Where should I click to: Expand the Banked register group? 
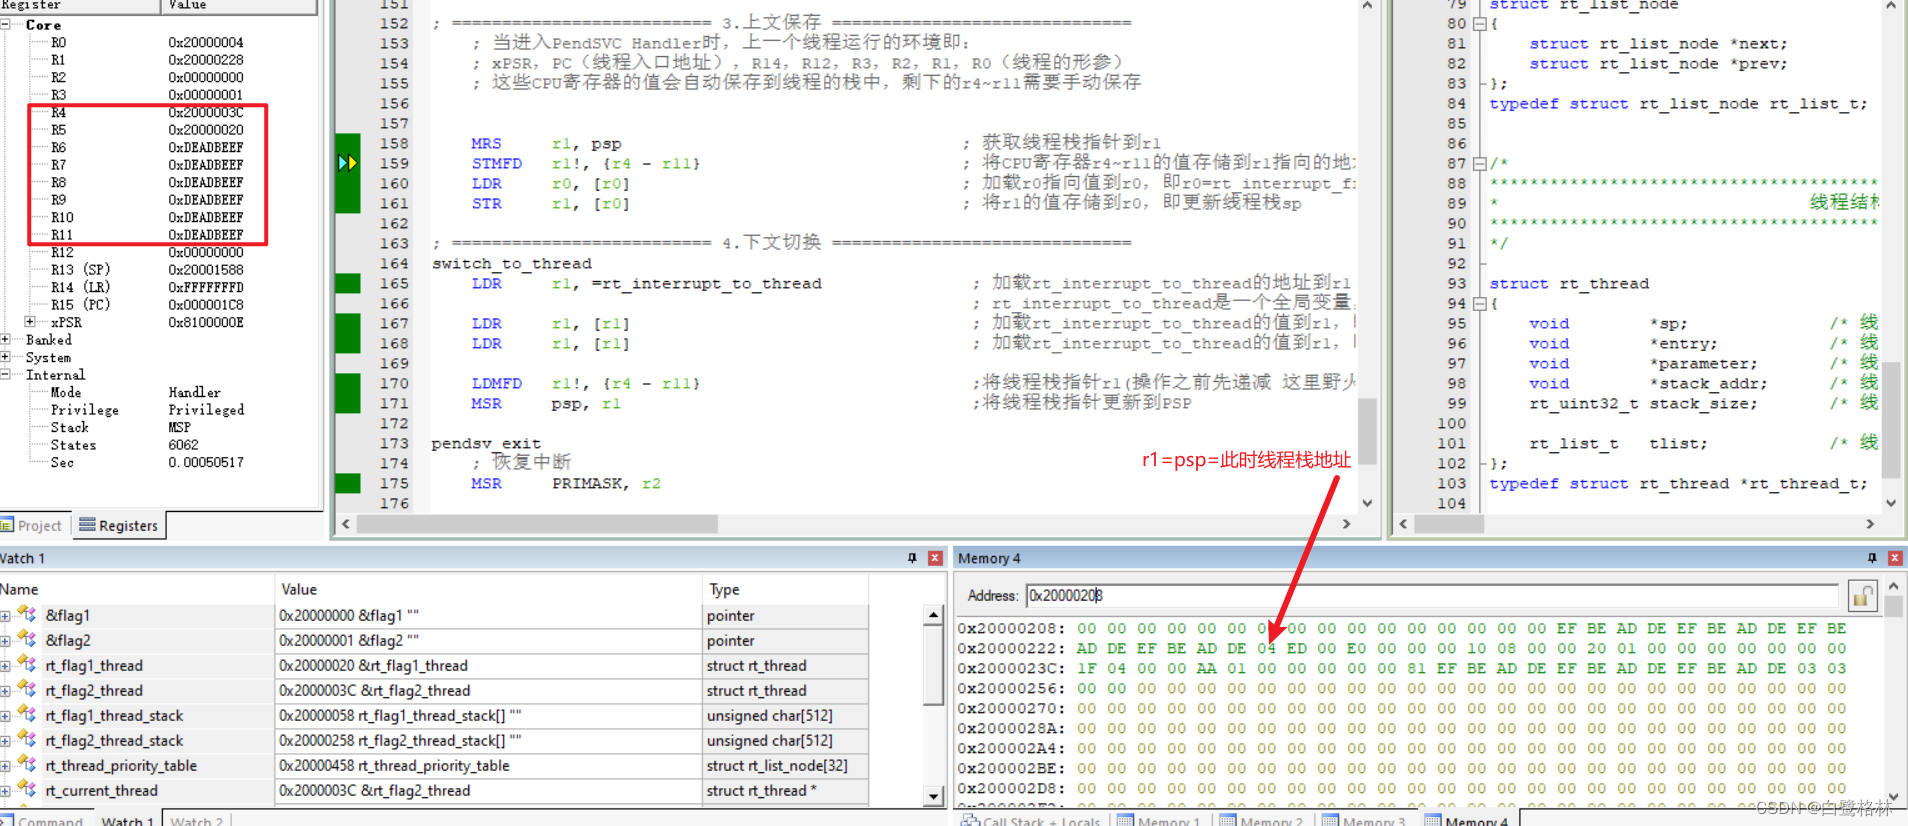(5, 340)
